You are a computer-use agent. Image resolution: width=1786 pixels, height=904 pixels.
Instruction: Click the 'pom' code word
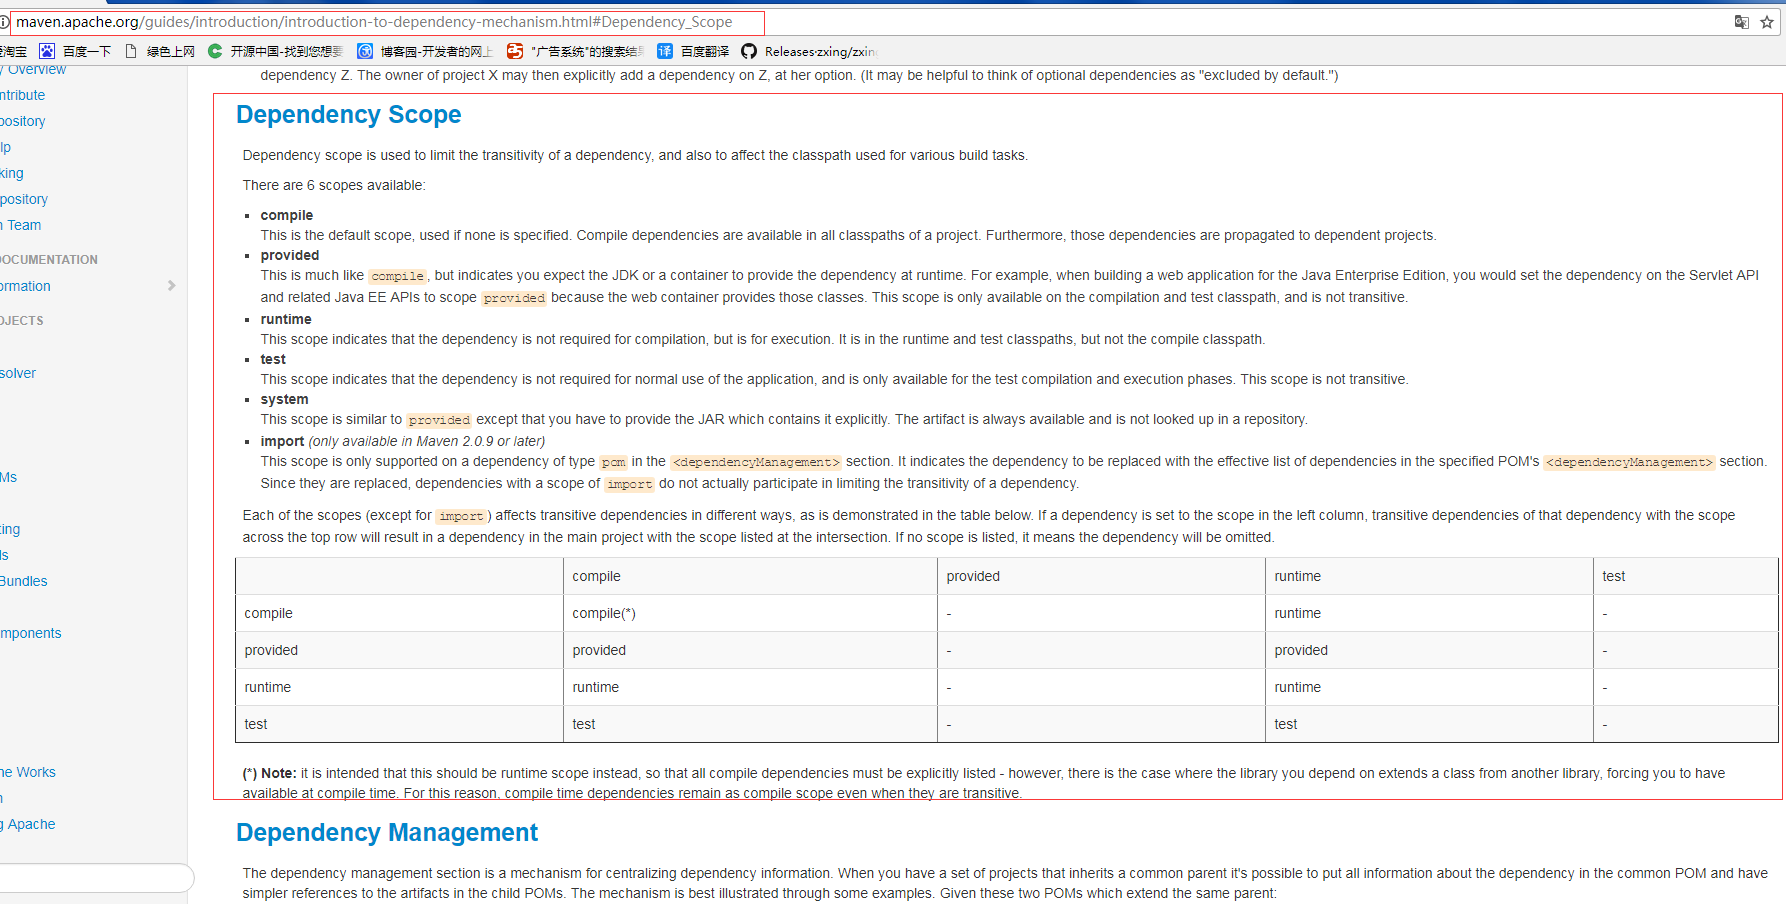(x=613, y=462)
